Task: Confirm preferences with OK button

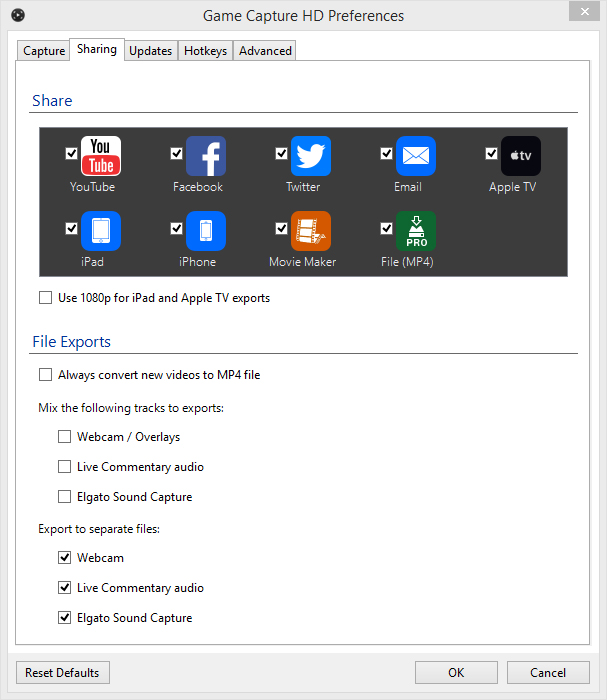Action: pyautogui.click(x=456, y=673)
